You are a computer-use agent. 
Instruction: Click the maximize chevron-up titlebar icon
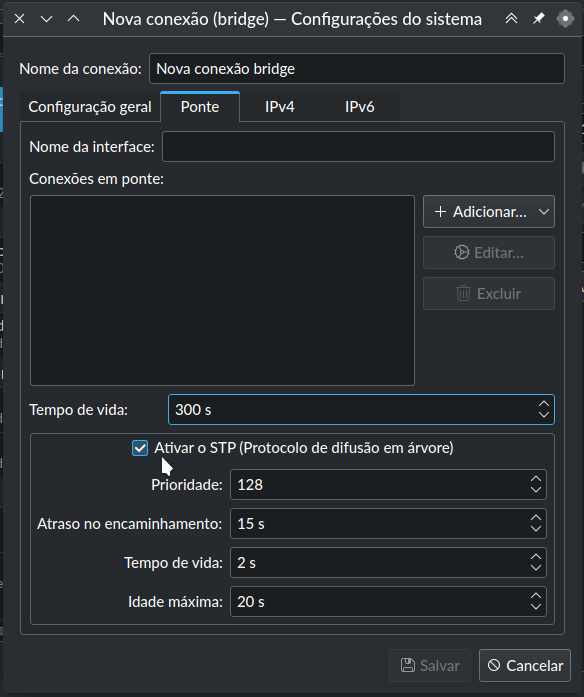pyautogui.click(x=73, y=19)
